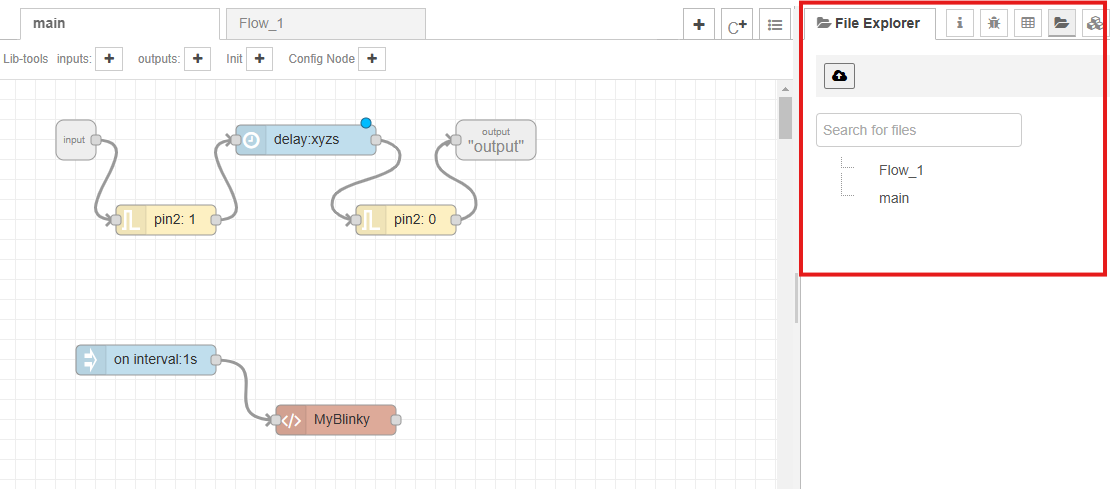This screenshot has width=1110, height=489.
Task: Click the scroll up arrow of canvas
Action: [785, 88]
